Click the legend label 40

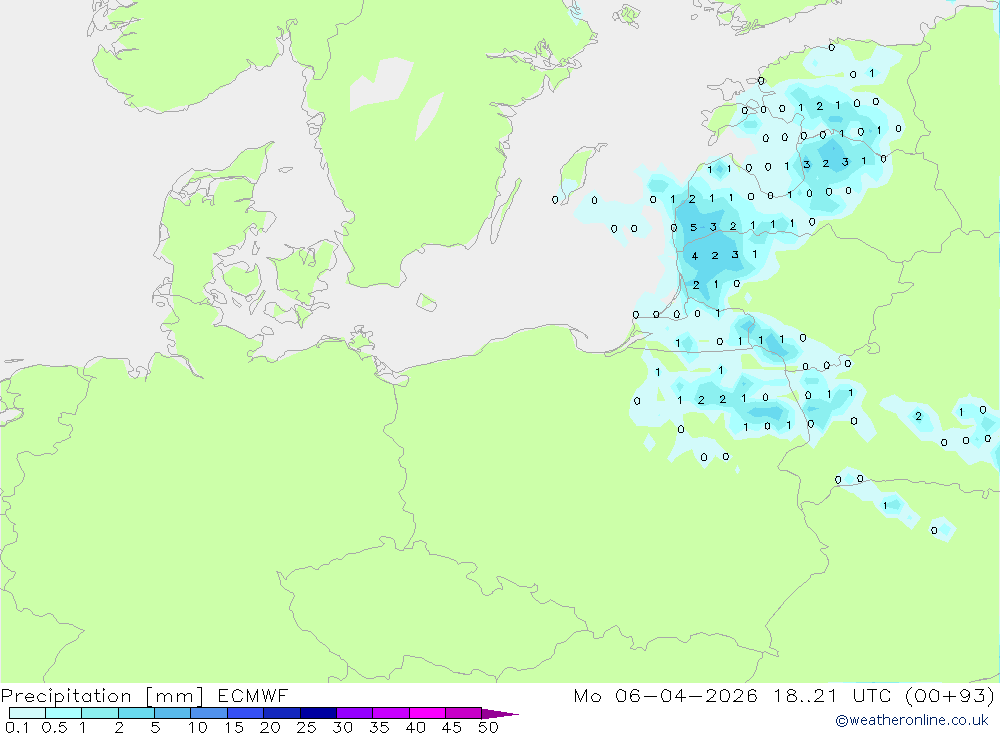pyautogui.click(x=416, y=727)
